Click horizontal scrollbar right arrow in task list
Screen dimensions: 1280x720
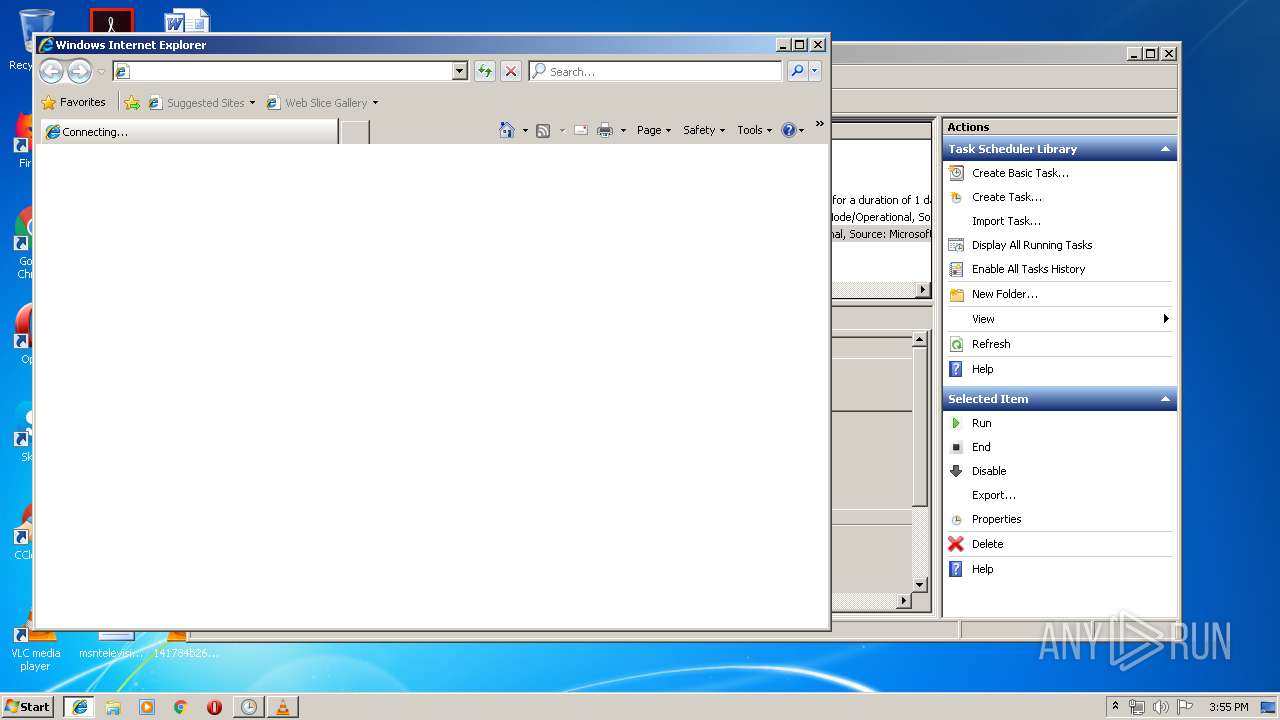coord(923,290)
